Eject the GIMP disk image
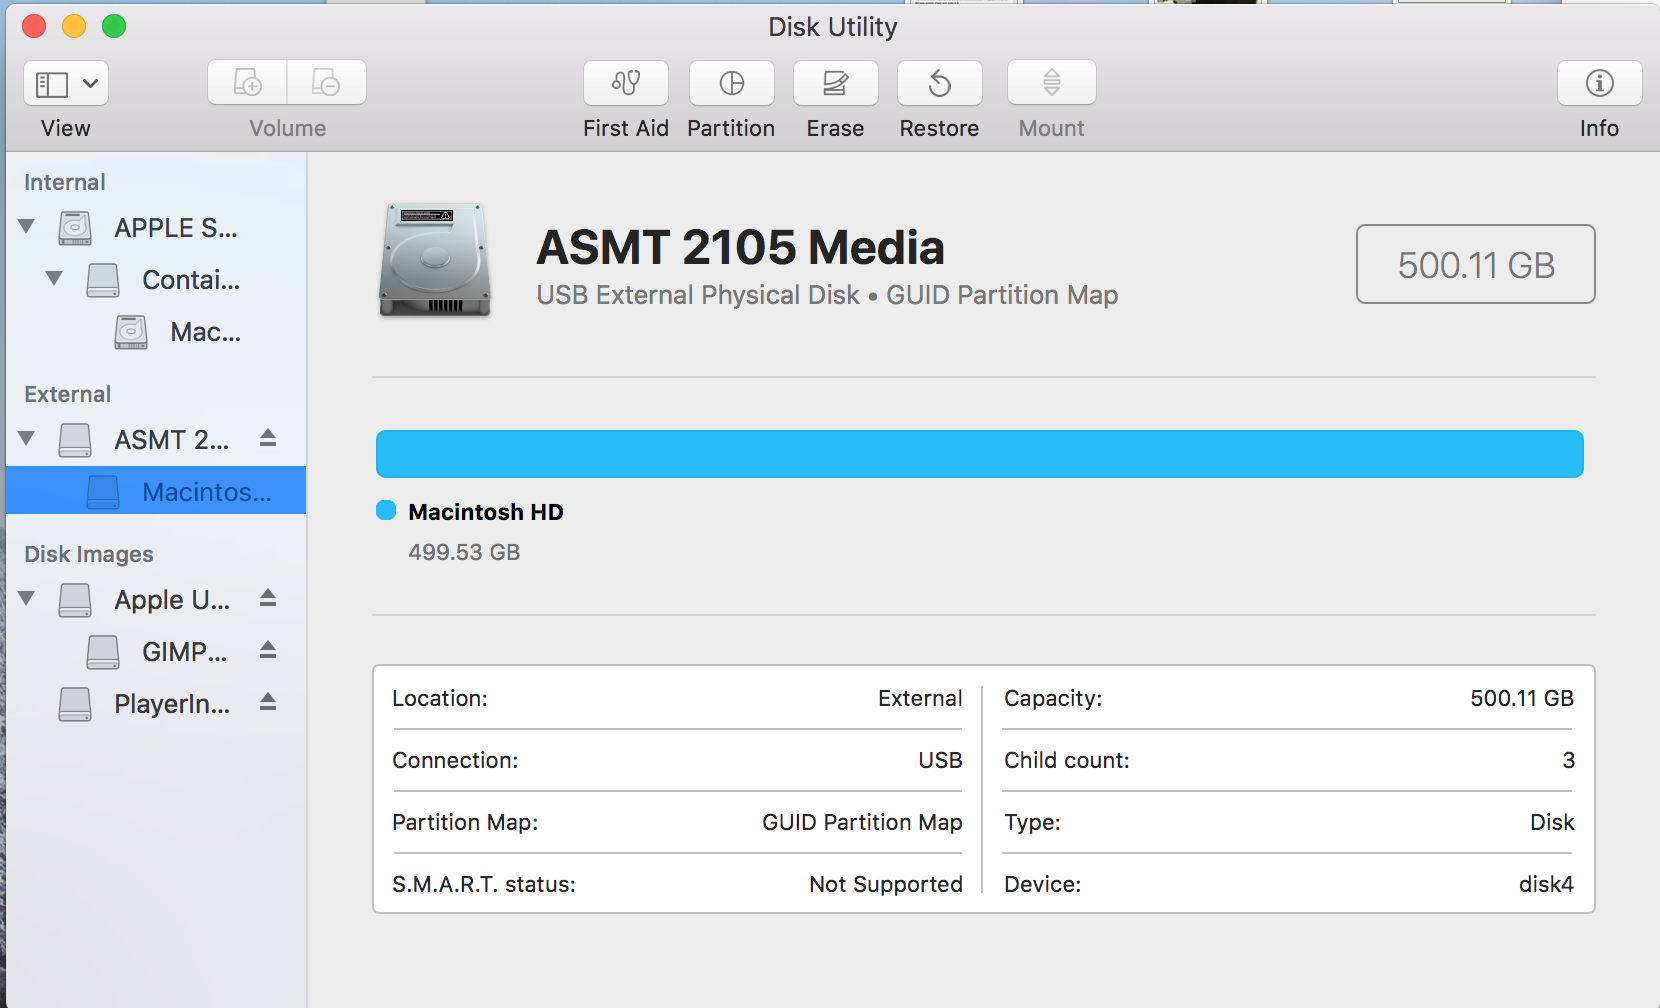Viewport: 1660px width, 1008px height. click(x=268, y=650)
